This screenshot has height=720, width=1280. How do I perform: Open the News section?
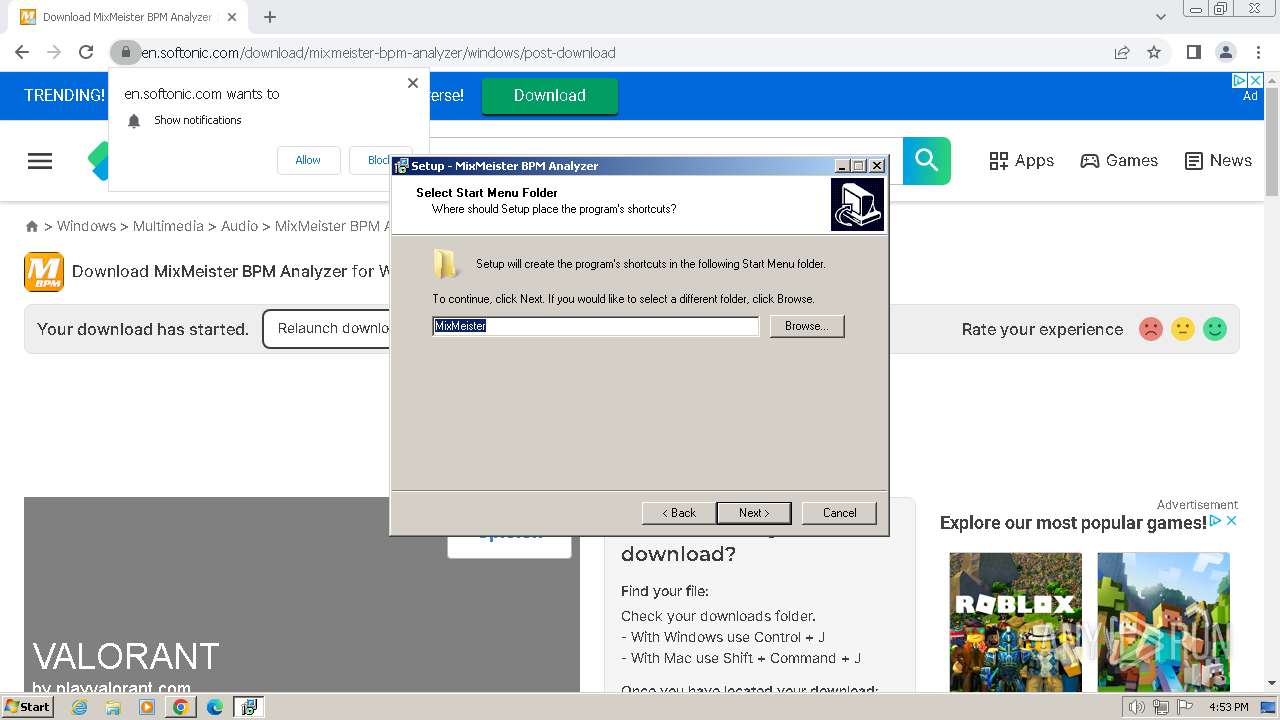(x=1218, y=161)
